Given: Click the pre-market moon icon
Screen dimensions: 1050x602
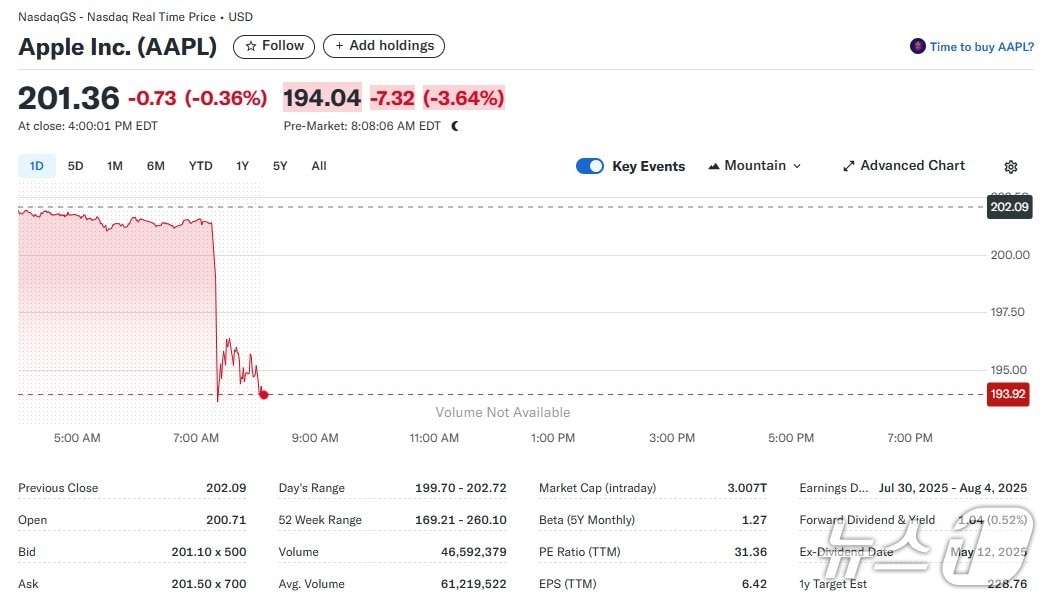Looking at the screenshot, I should (x=455, y=127).
